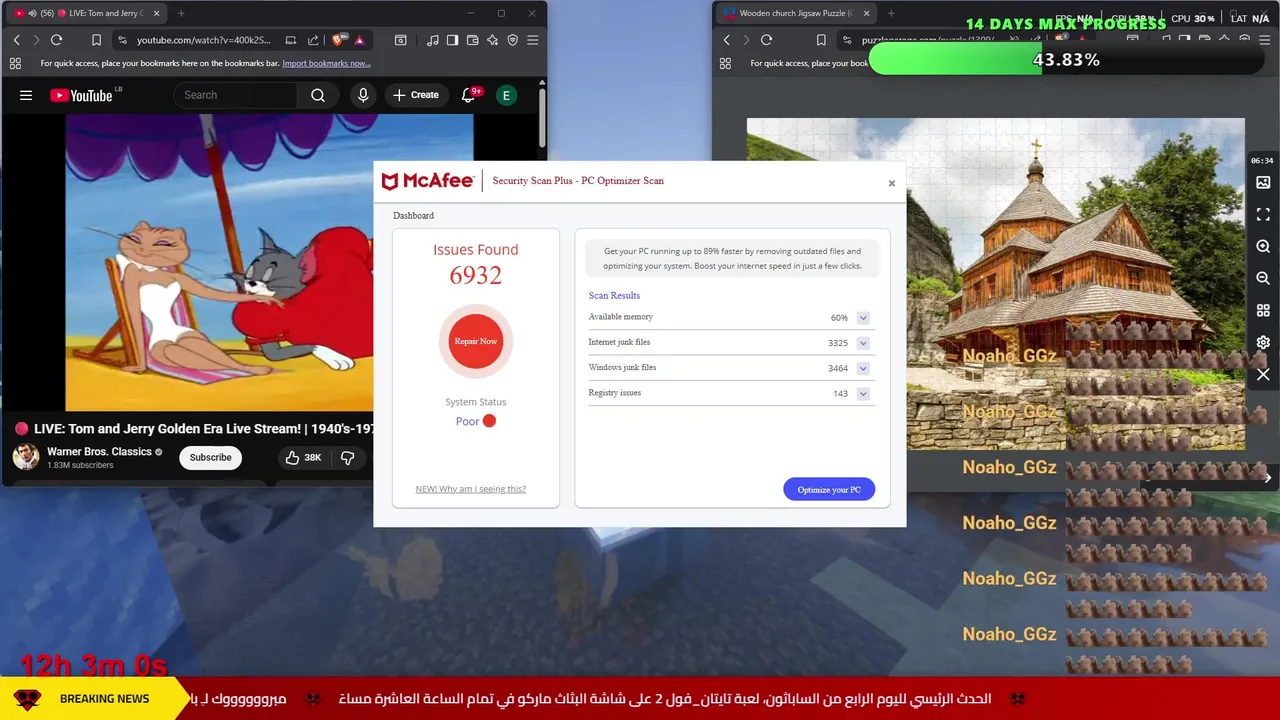Click Import bookmarks now link in YouTube window

326,63
